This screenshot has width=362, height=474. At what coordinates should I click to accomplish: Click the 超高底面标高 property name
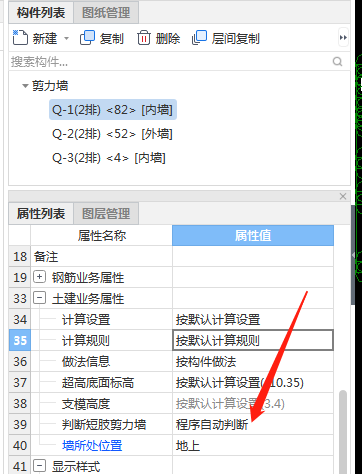98,382
